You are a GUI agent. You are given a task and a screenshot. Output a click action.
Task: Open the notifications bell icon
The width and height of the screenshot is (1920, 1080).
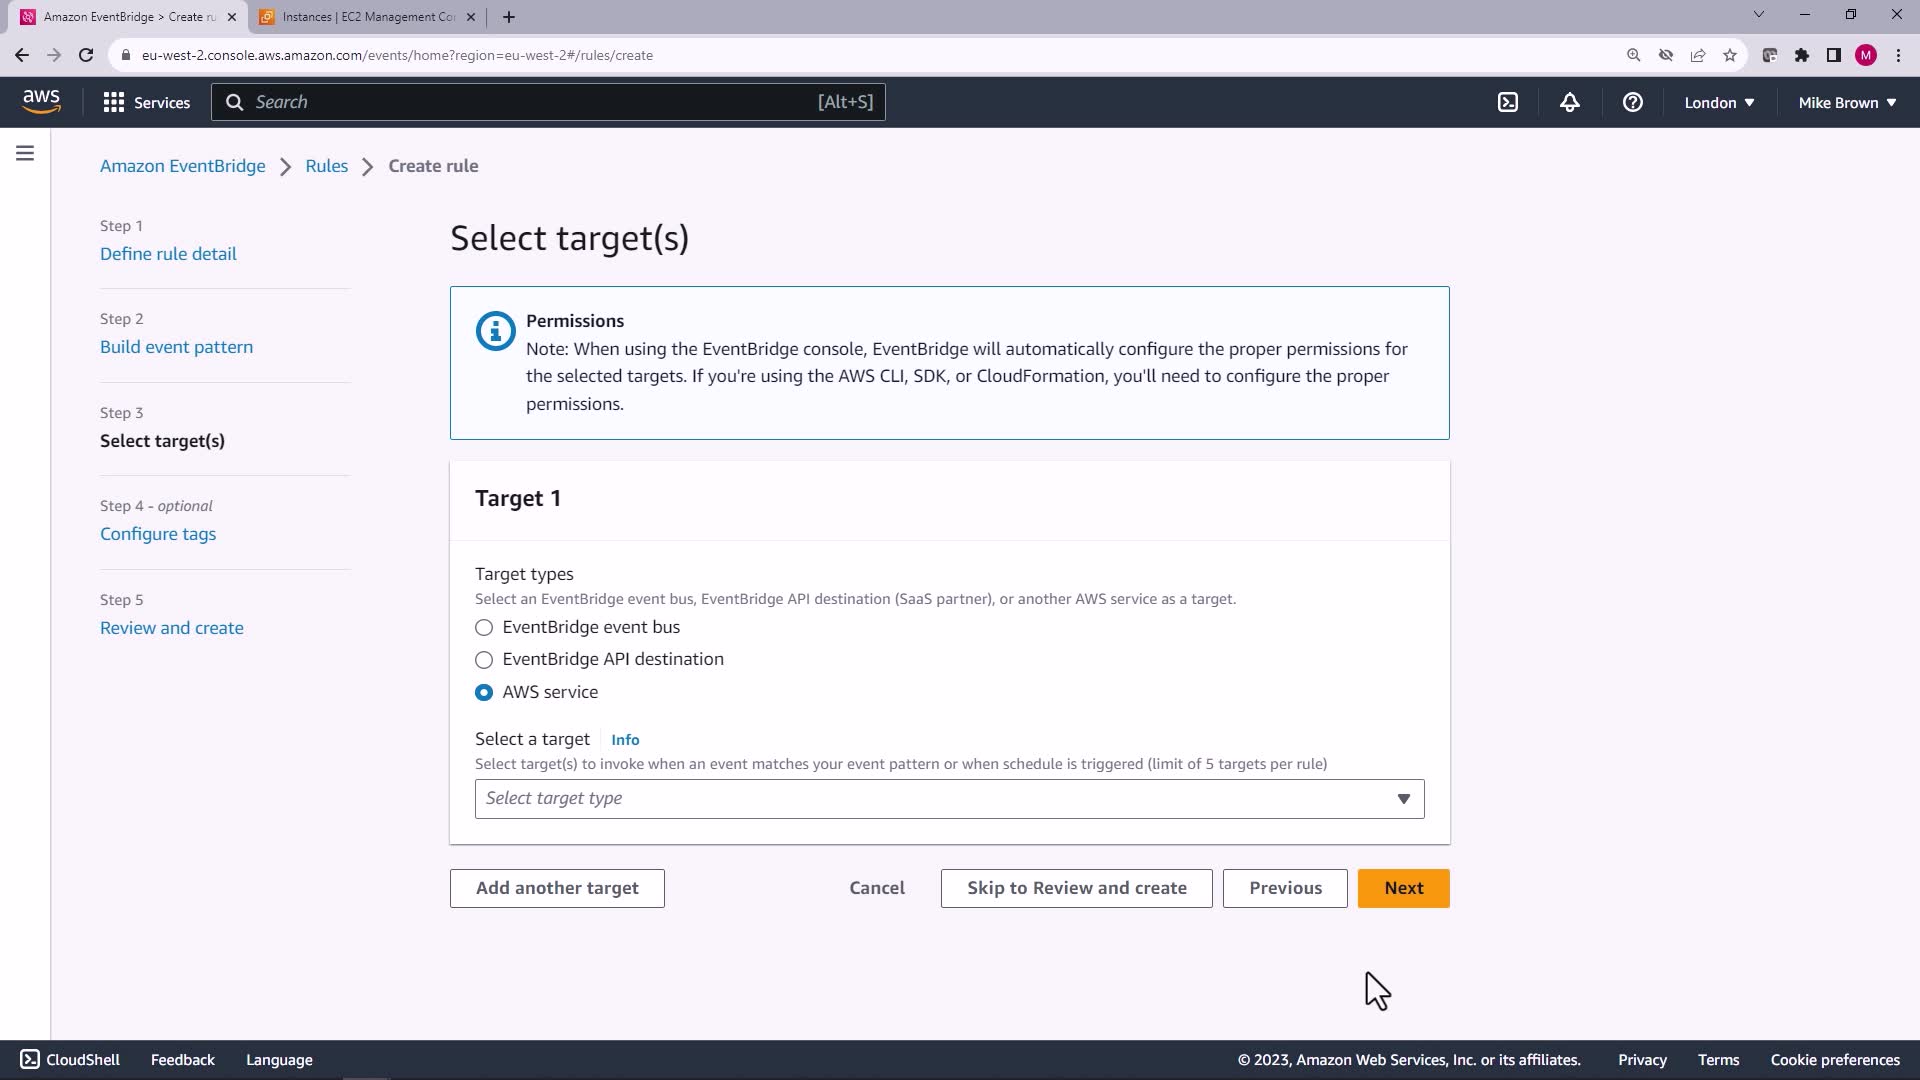click(x=1570, y=102)
